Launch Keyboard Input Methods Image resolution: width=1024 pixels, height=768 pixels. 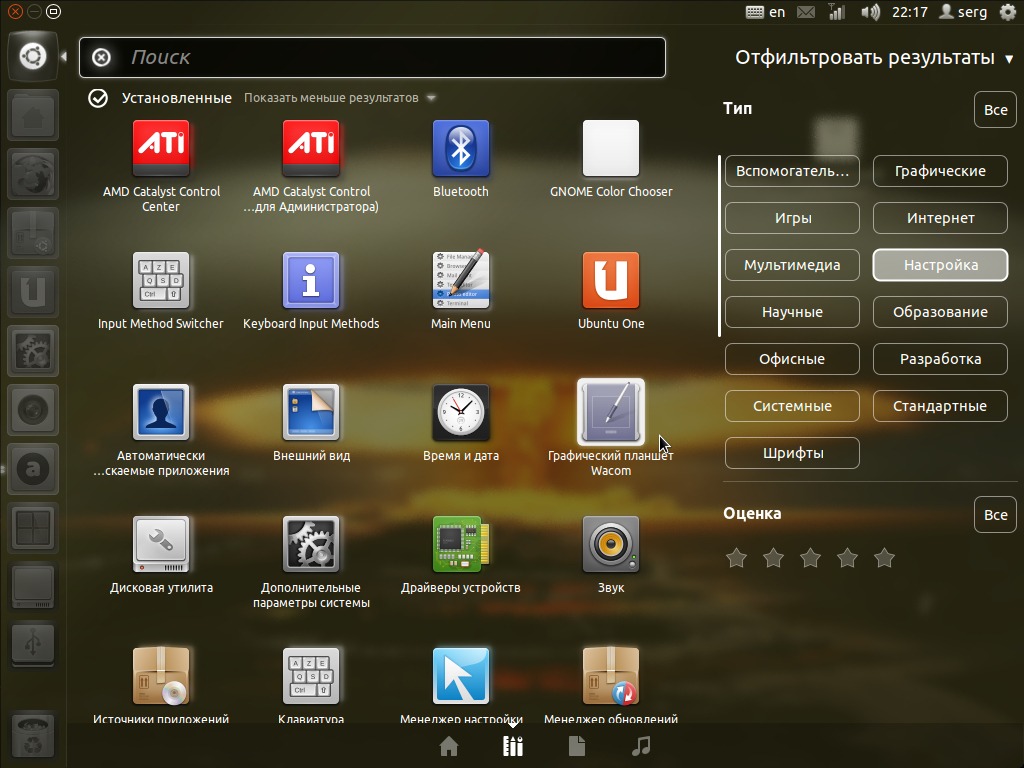click(311, 281)
